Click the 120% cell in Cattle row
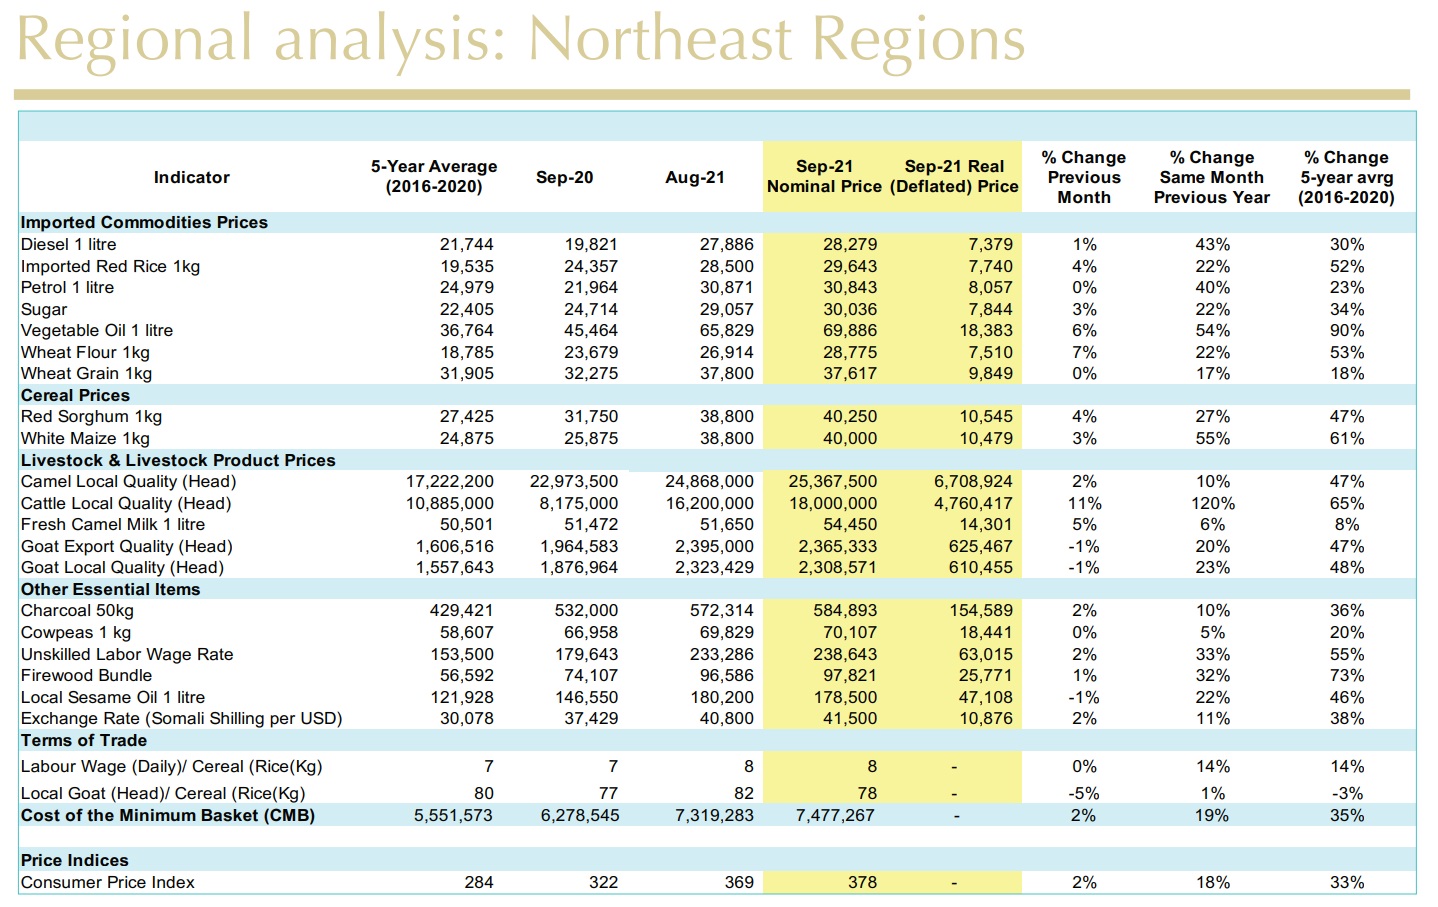The image size is (1438, 907). click(1212, 503)
